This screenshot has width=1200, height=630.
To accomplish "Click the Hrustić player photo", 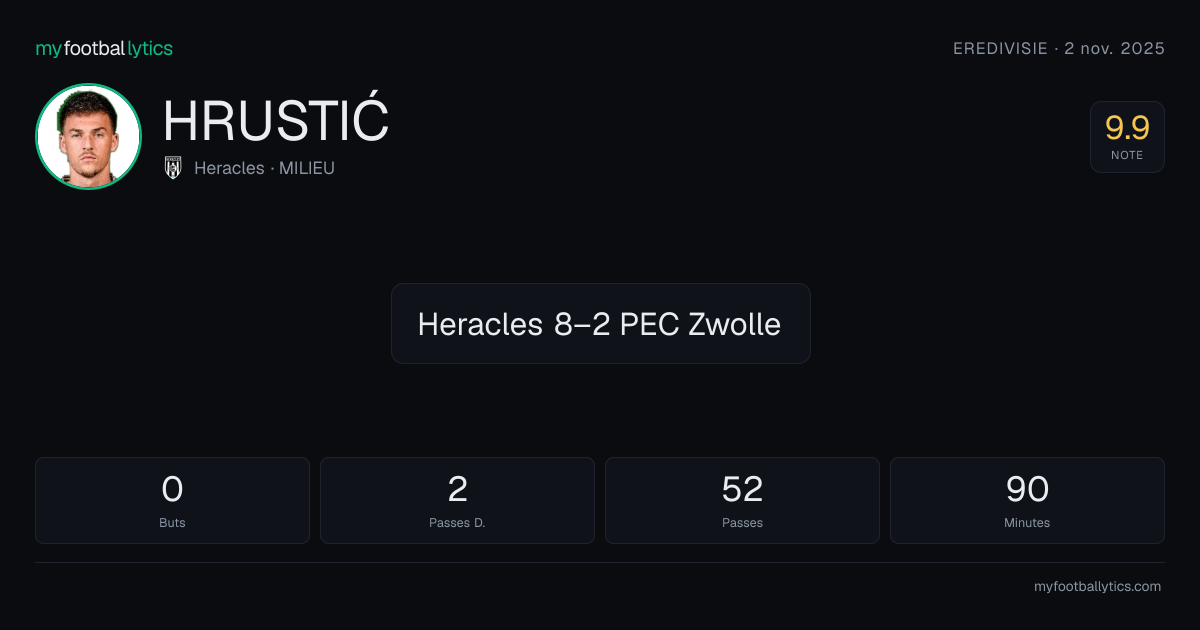I will (88, 136).
